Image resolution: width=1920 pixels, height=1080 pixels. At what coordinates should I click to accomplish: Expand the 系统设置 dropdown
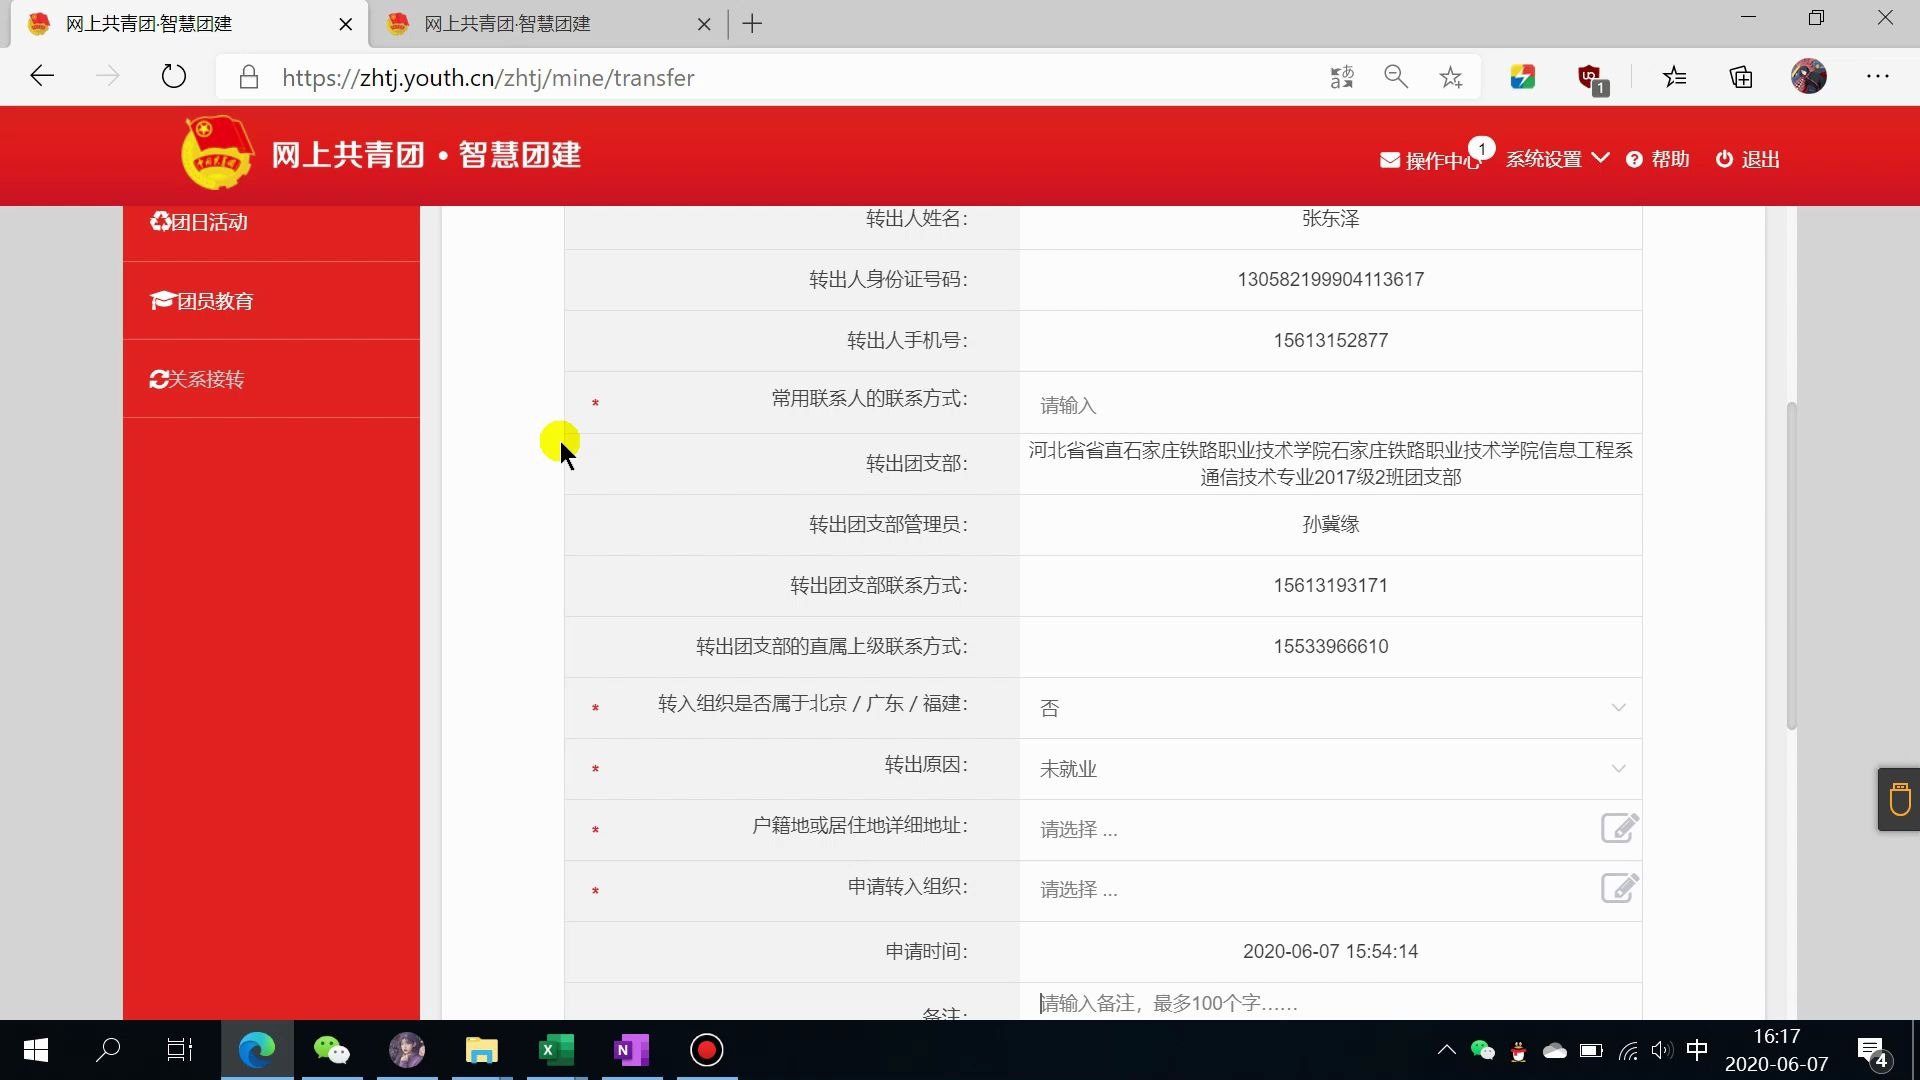(1557, 159)
